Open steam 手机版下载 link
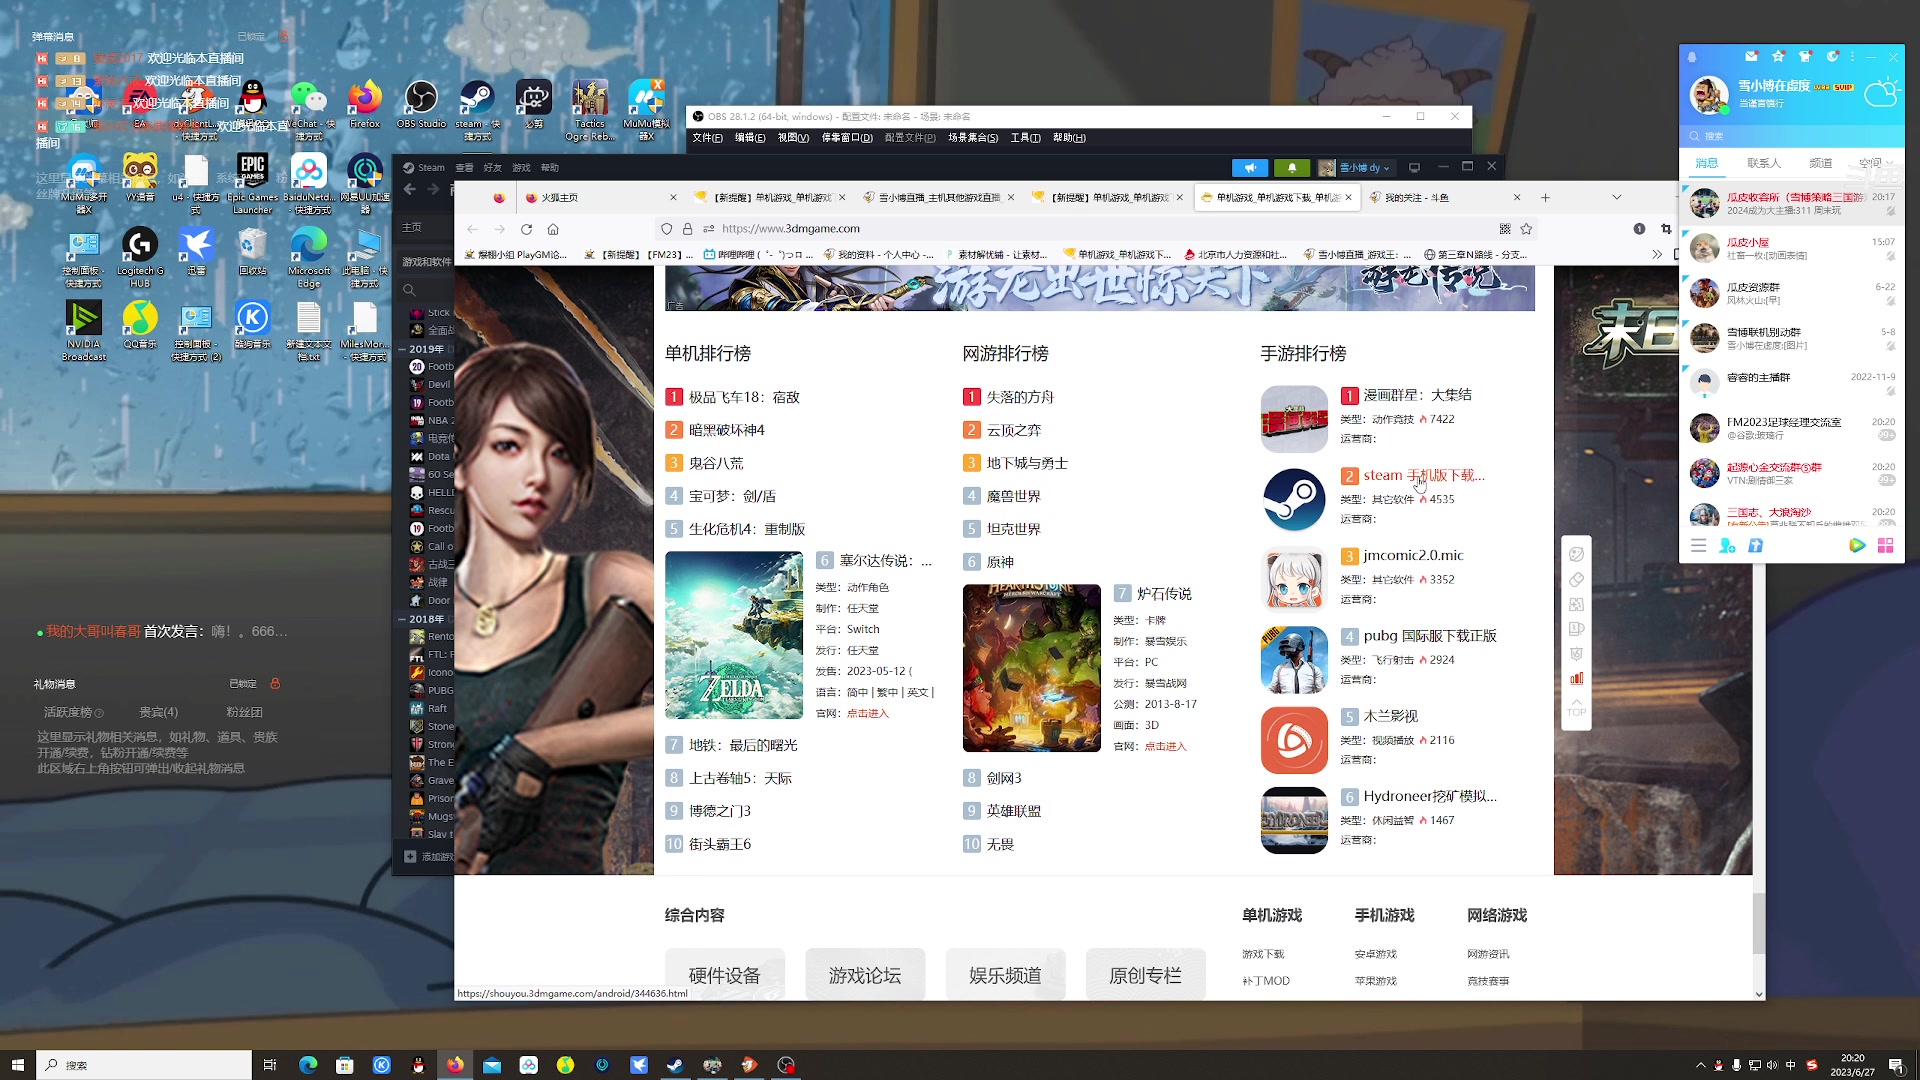The width and height of the screenshot is (1920, 1080). coord(1424,475)
